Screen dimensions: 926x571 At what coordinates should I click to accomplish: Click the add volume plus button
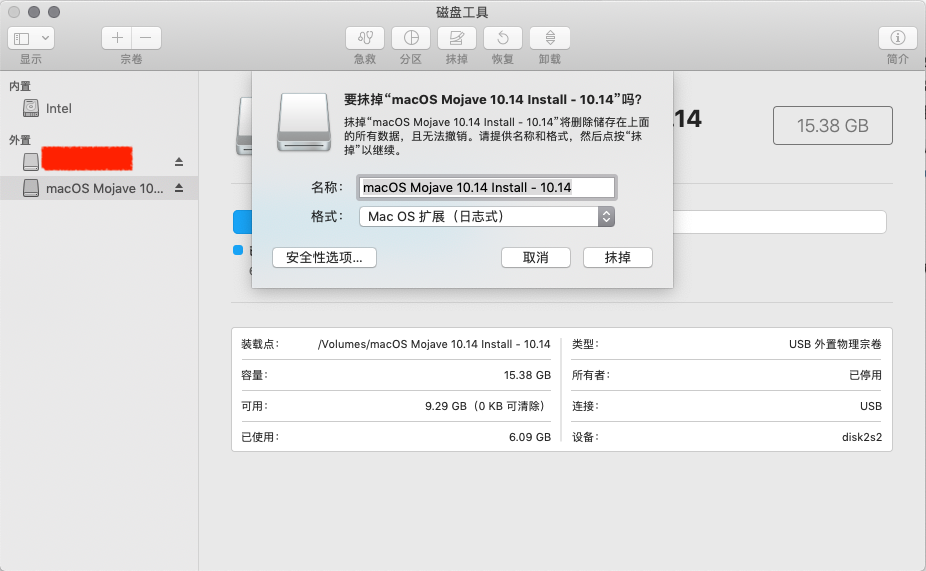(117, 38)
